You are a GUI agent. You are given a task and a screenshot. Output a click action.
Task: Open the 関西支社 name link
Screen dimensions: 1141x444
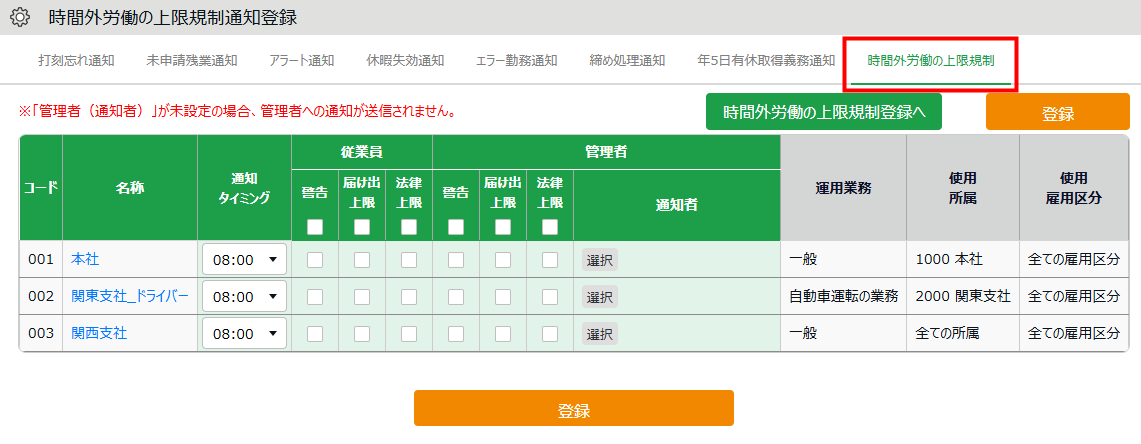[99, 333]
